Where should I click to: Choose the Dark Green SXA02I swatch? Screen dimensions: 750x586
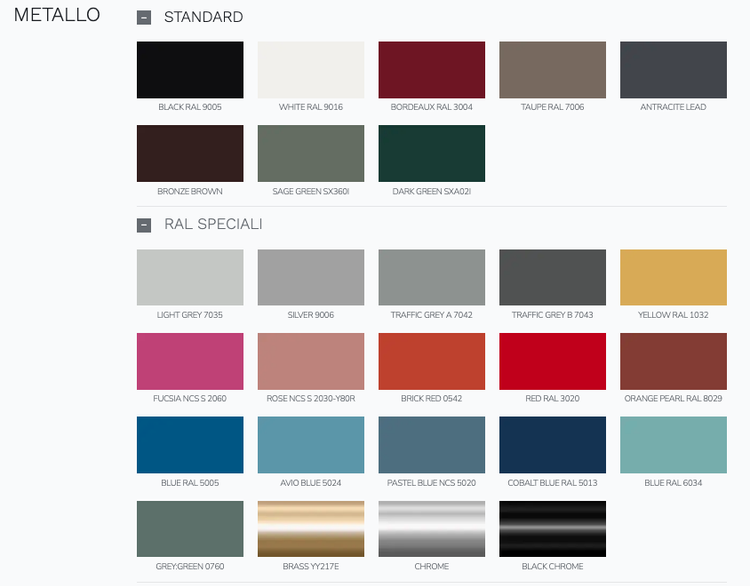(x=431, y=154)
